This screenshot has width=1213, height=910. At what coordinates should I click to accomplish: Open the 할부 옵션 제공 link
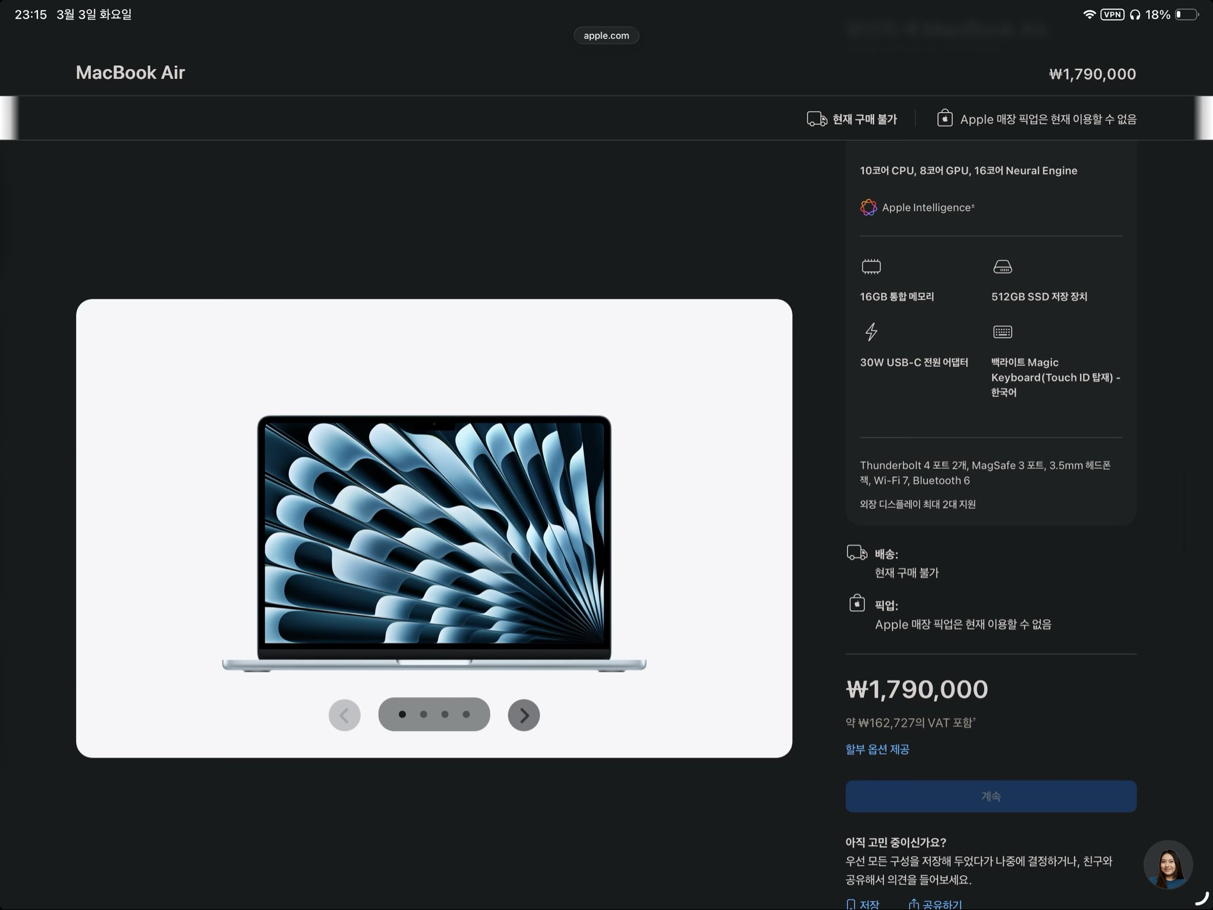point(877,749)
